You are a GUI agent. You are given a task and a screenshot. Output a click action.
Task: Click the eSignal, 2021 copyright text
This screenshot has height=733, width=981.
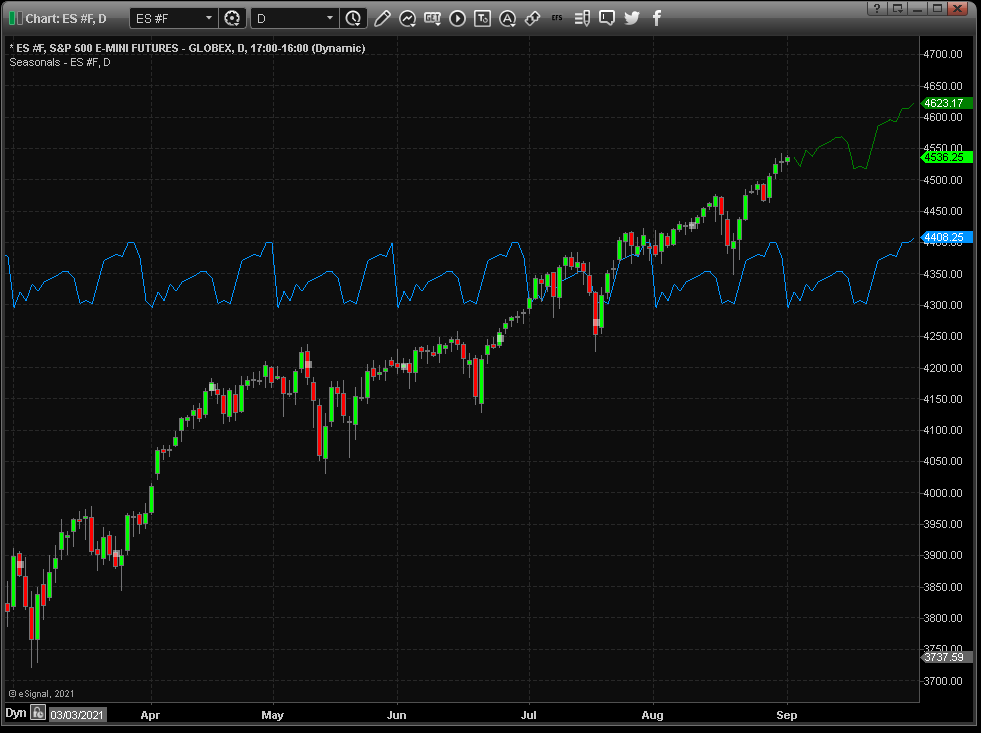pos(41,694)
